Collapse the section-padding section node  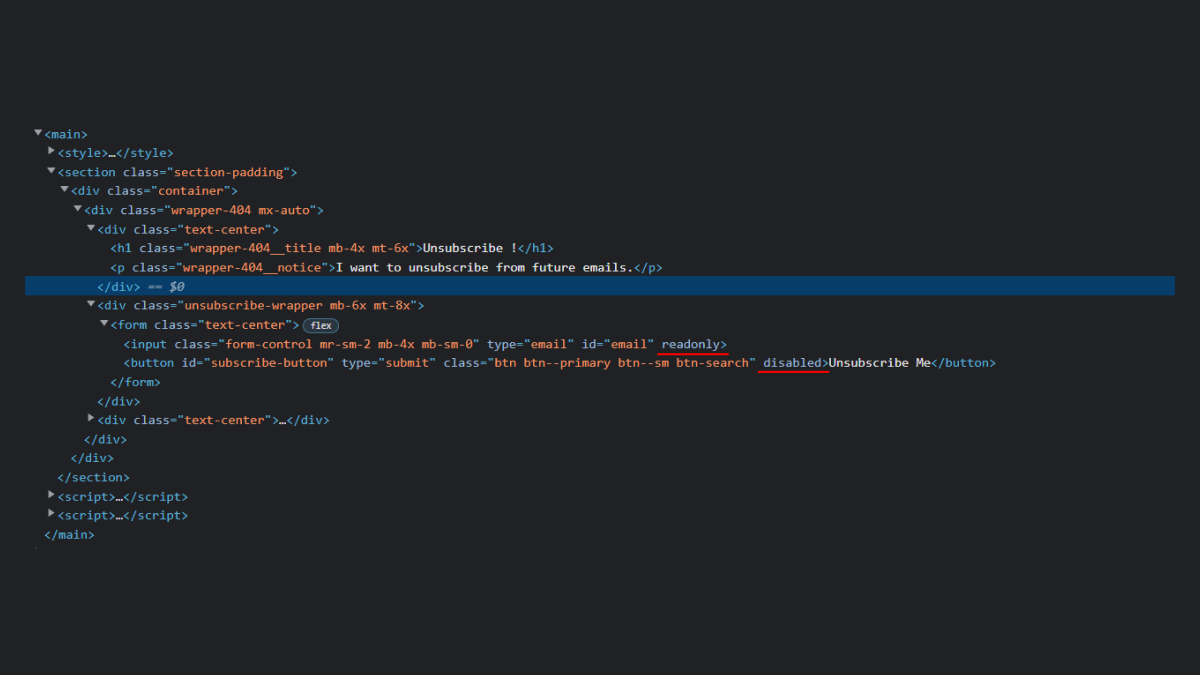[51, 171]
